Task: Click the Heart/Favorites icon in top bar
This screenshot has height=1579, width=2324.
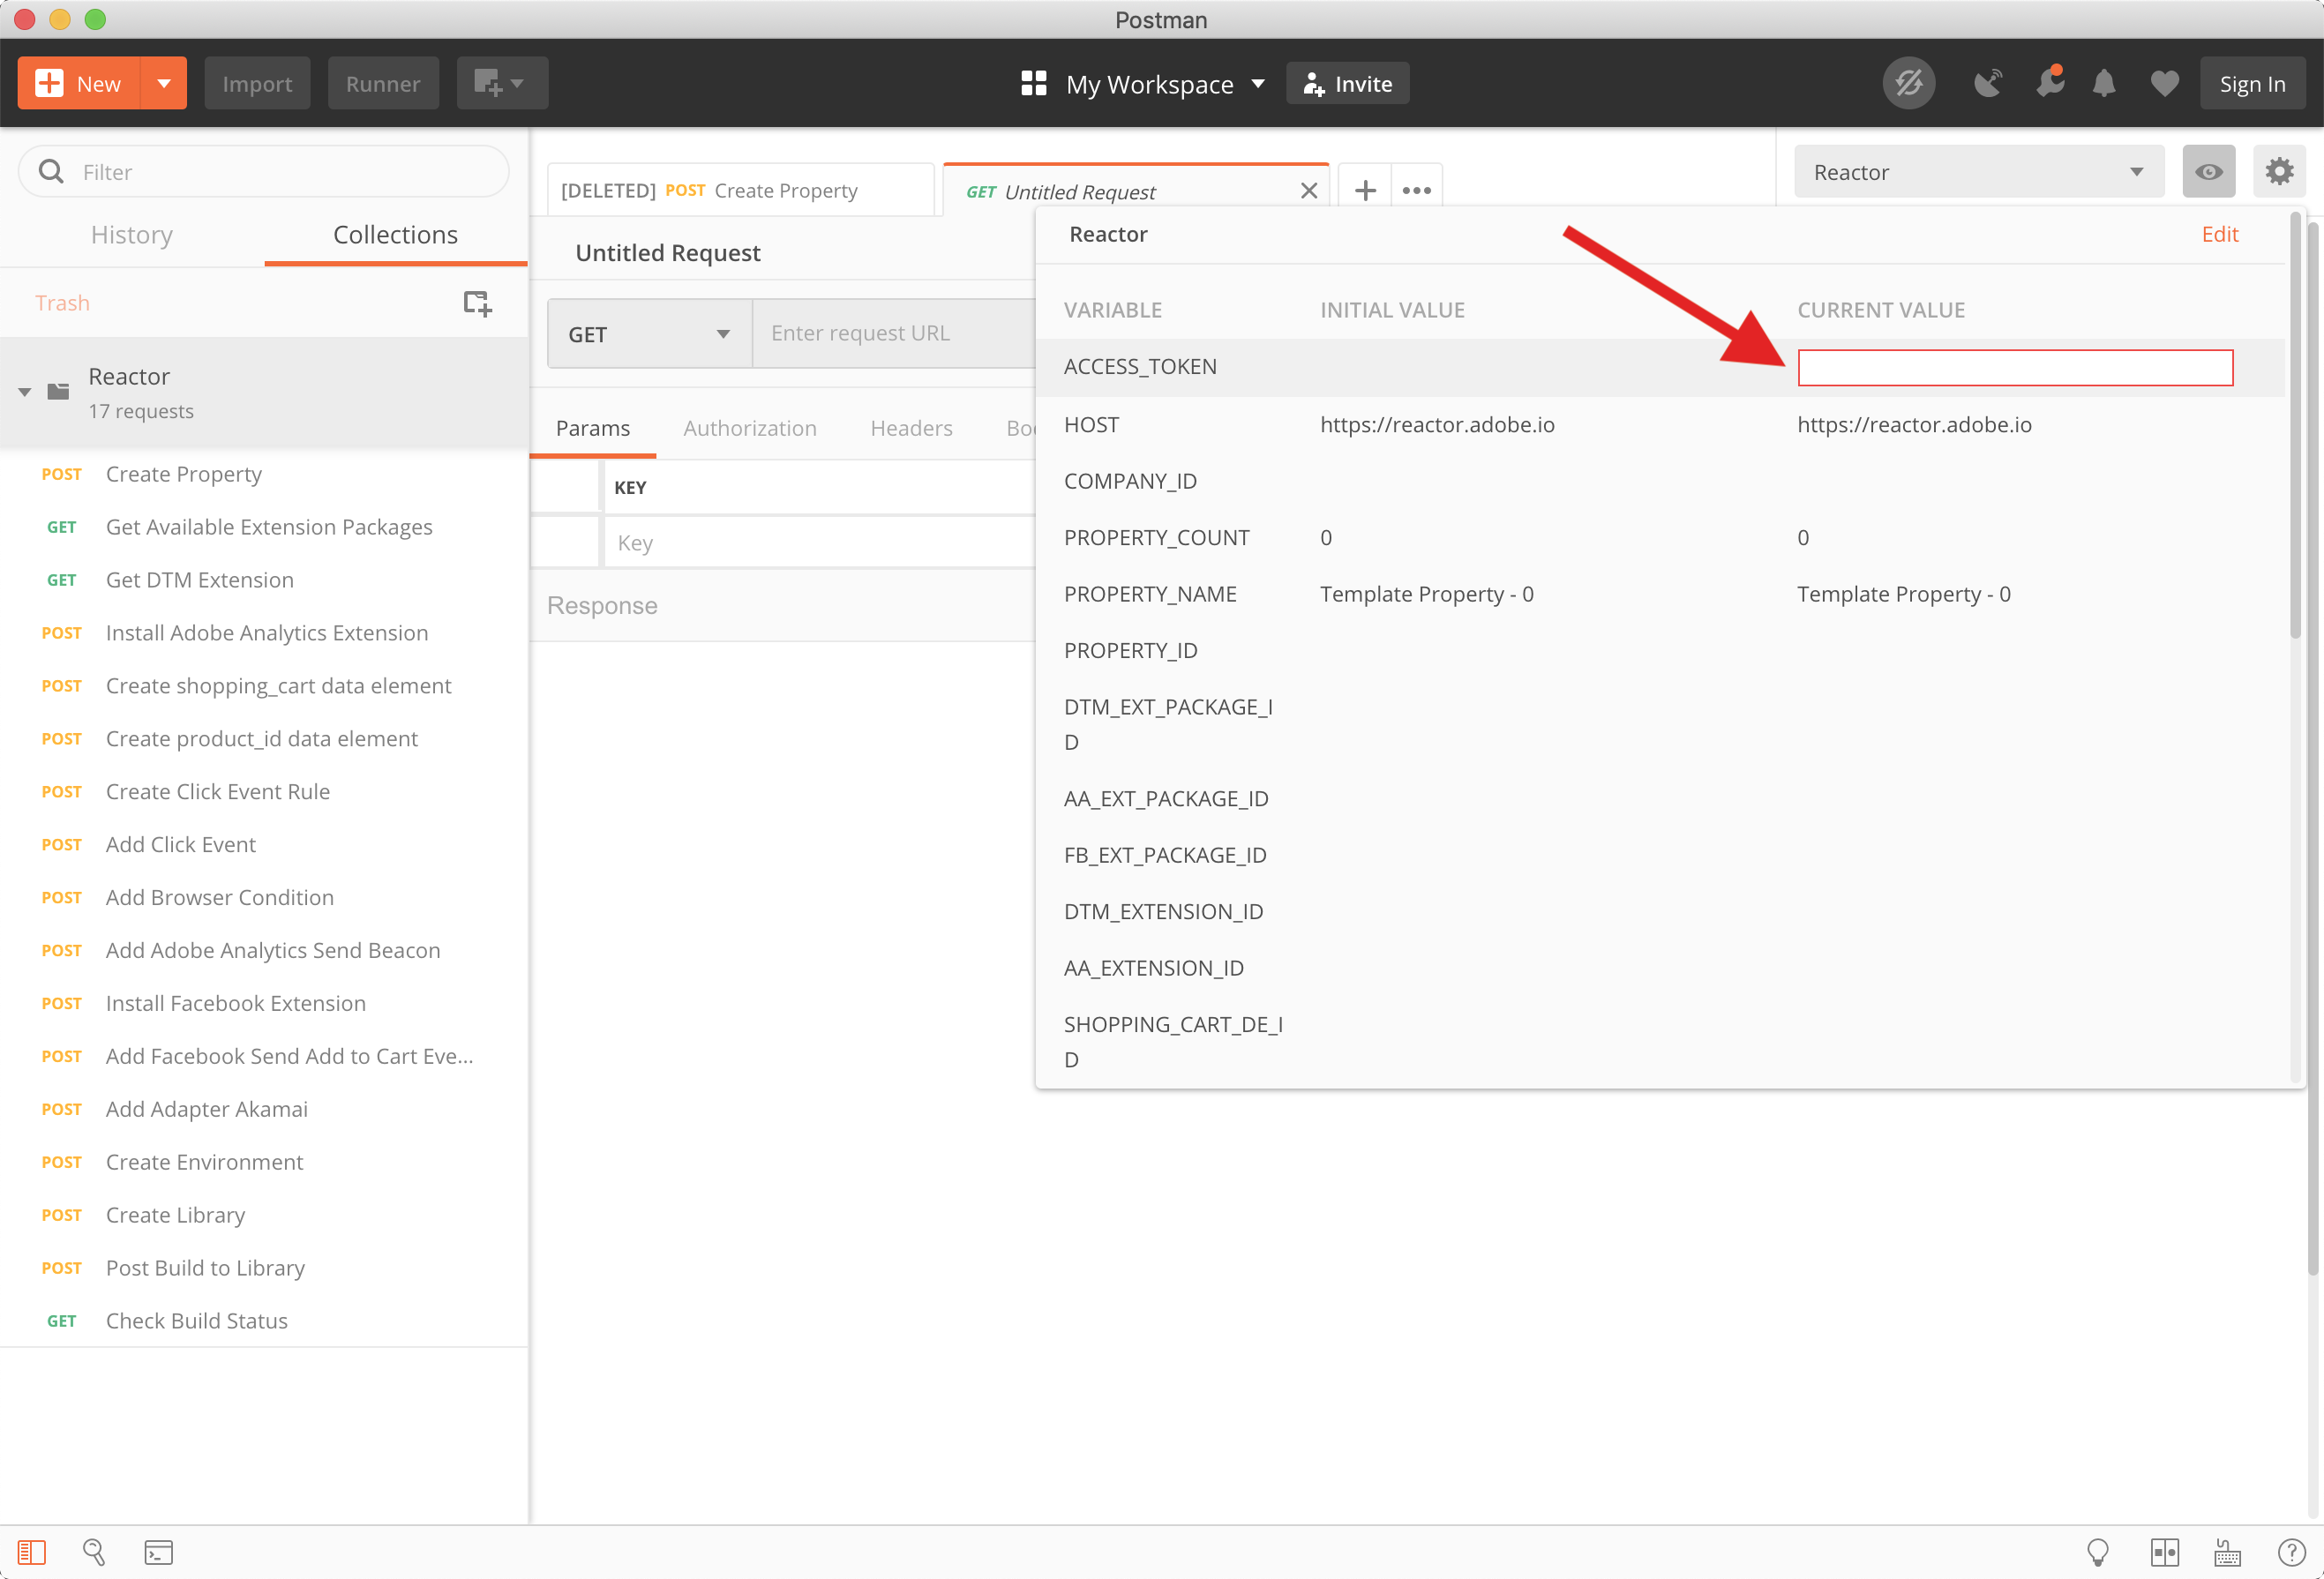Action: point(2163,83)
